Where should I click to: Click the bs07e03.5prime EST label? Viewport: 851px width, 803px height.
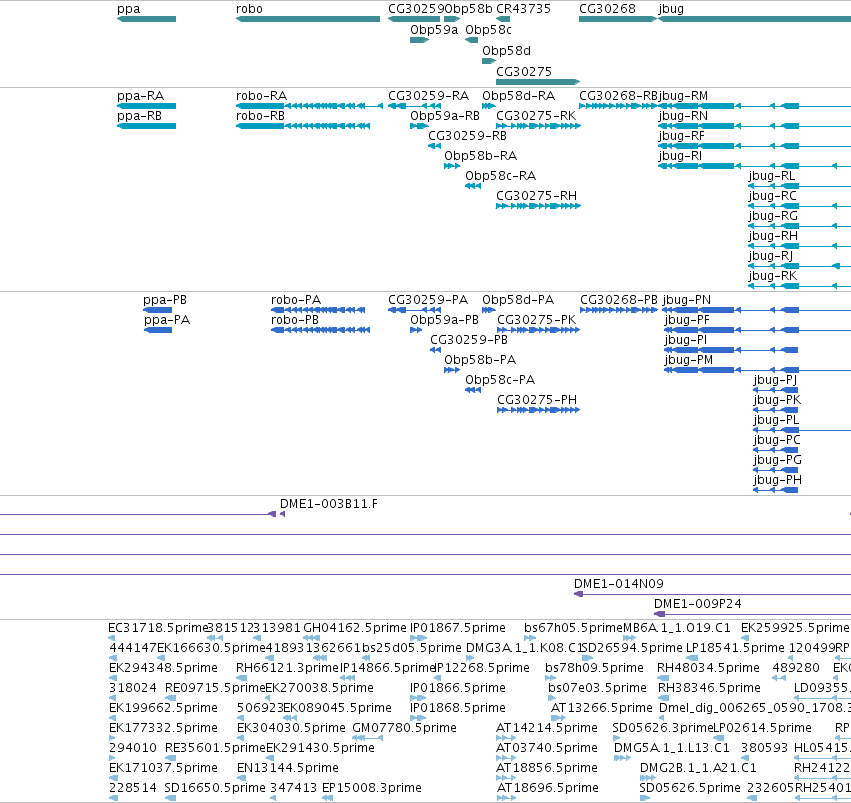point(597,688)
